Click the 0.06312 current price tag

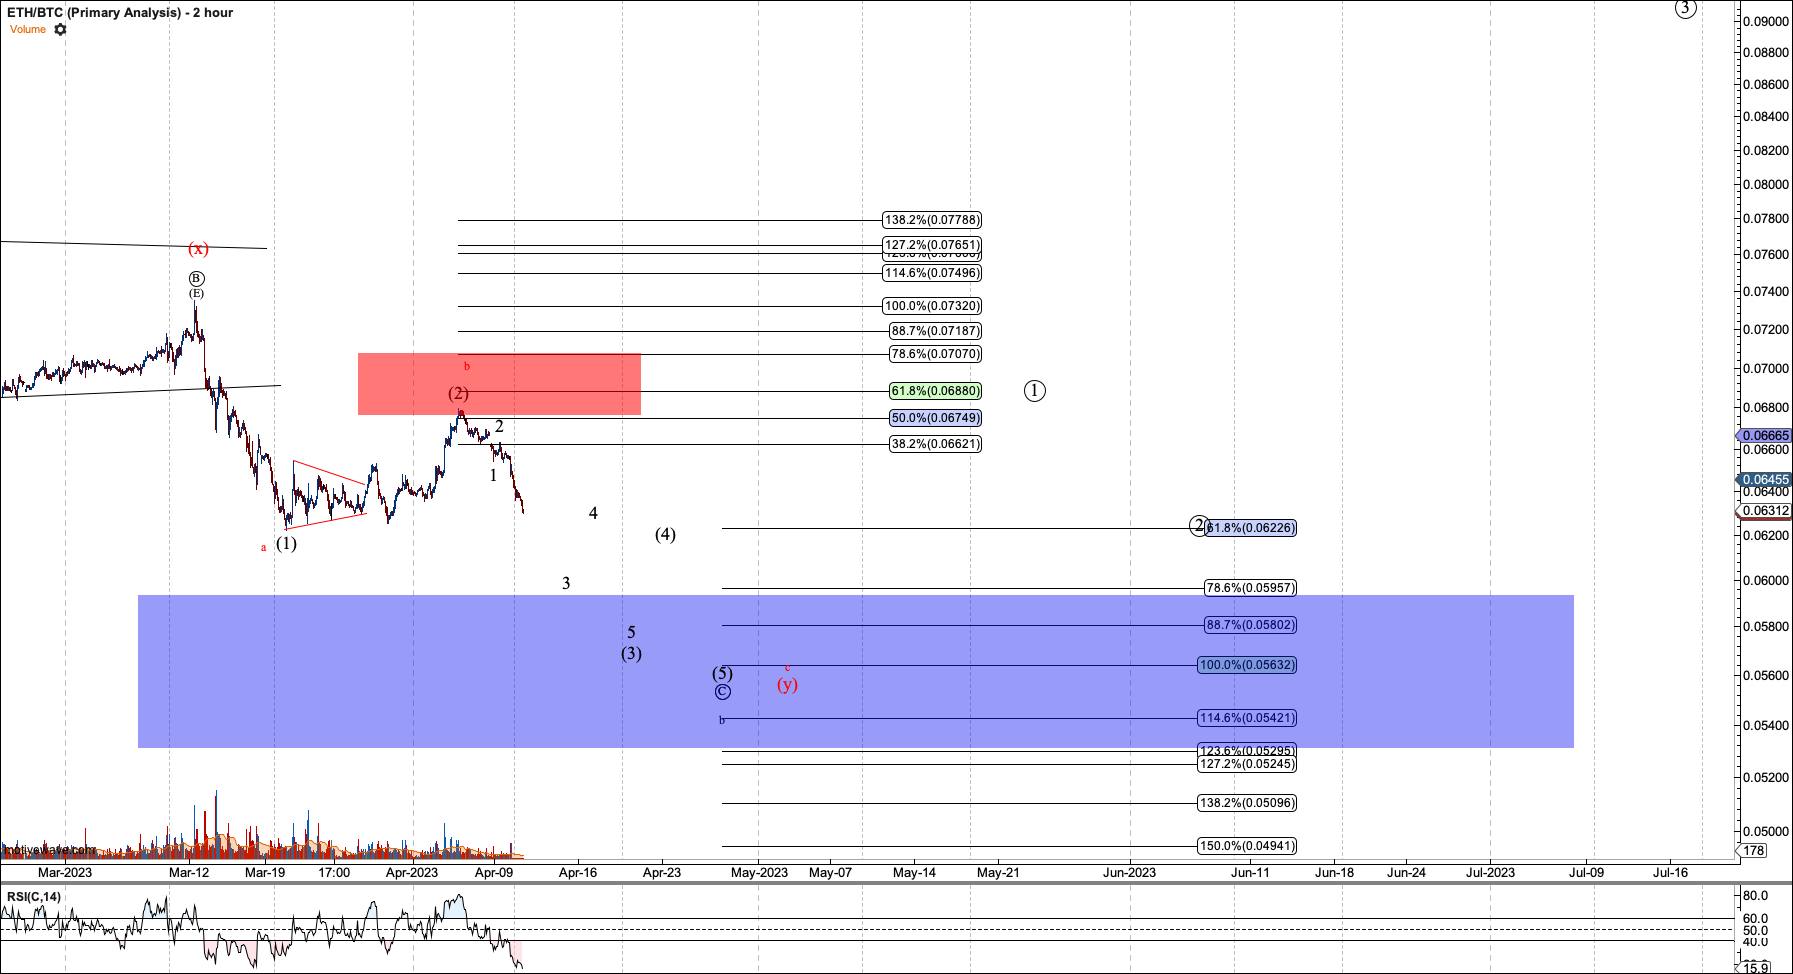click(1764, 511)
